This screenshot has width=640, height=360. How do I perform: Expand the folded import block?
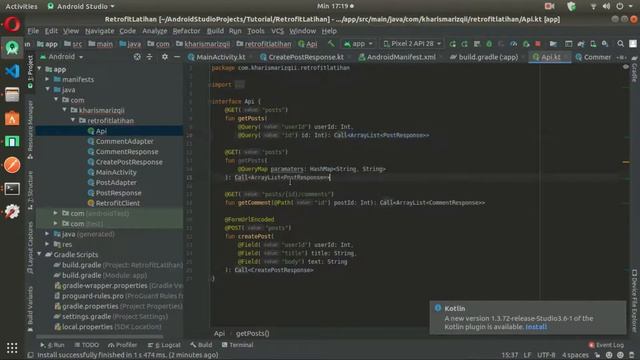tap(240, 85)
